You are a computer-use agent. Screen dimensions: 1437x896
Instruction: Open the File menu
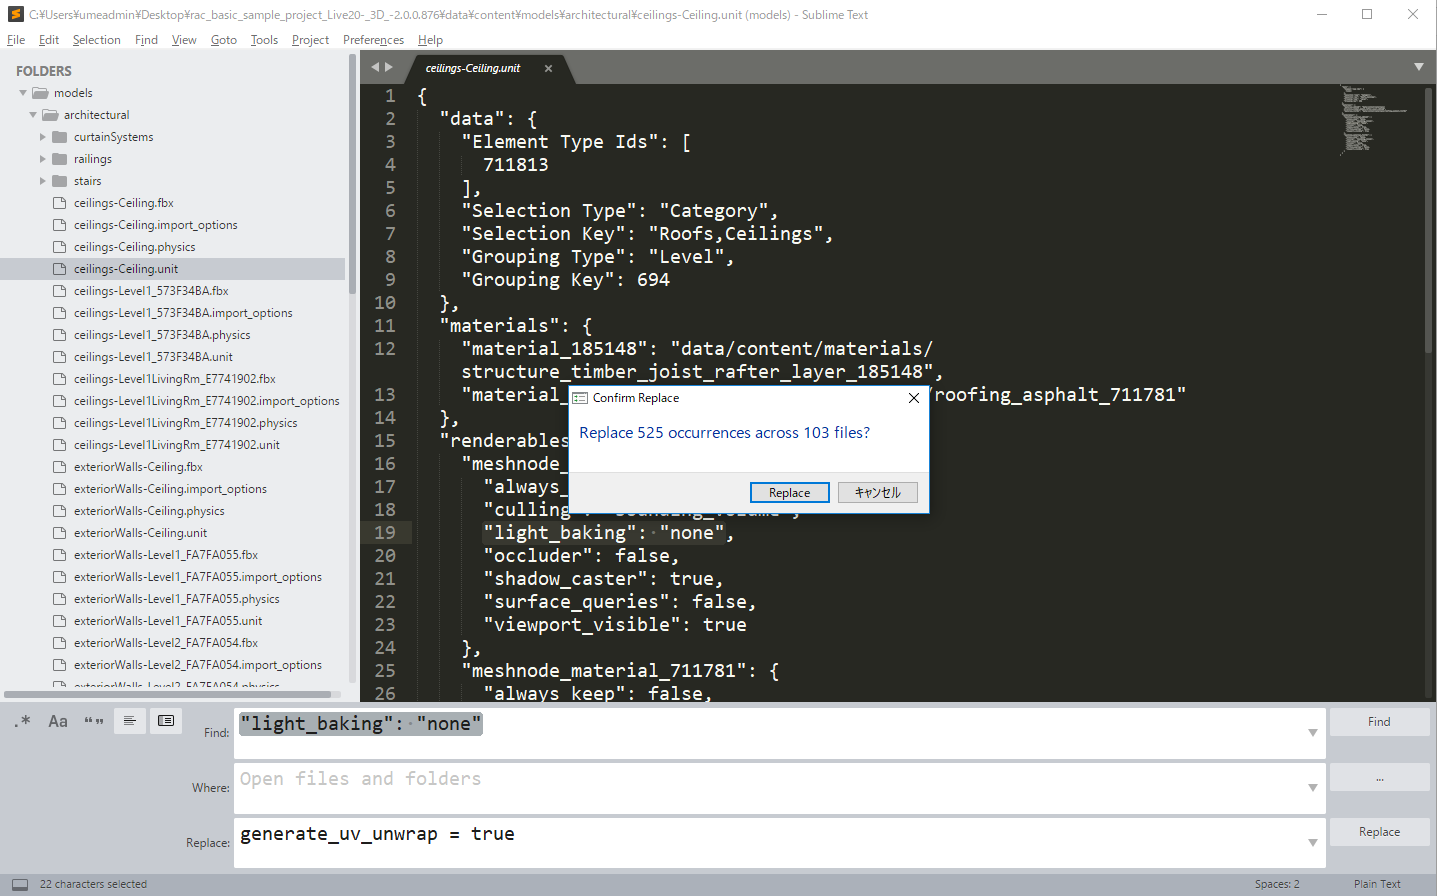16,40
